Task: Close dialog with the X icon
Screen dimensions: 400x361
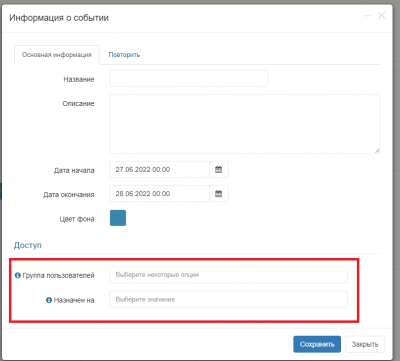Action: (x=381, y=16)
